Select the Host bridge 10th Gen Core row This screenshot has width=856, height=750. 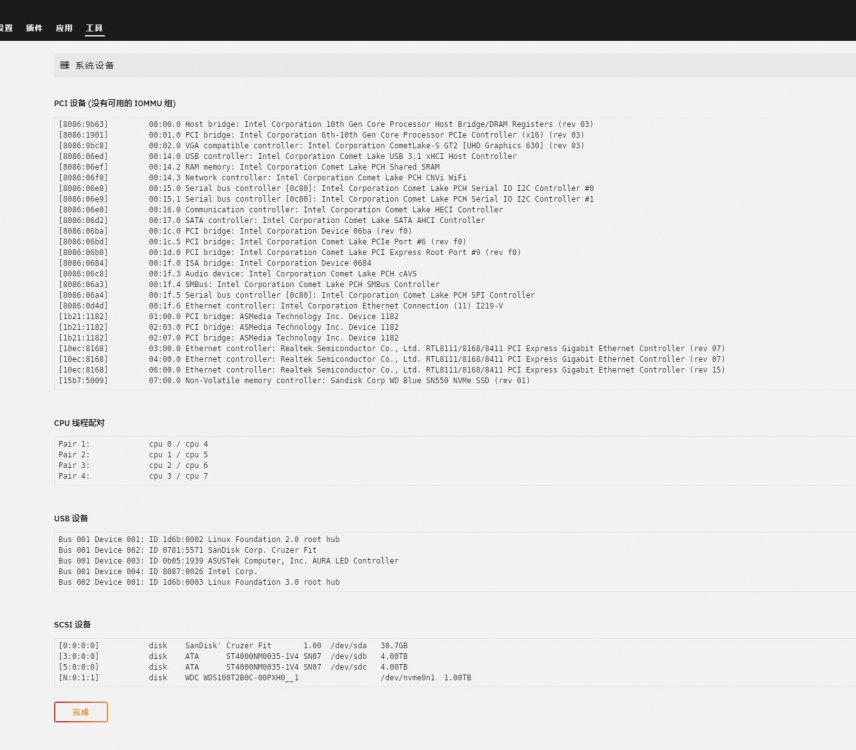pos(326,124)
